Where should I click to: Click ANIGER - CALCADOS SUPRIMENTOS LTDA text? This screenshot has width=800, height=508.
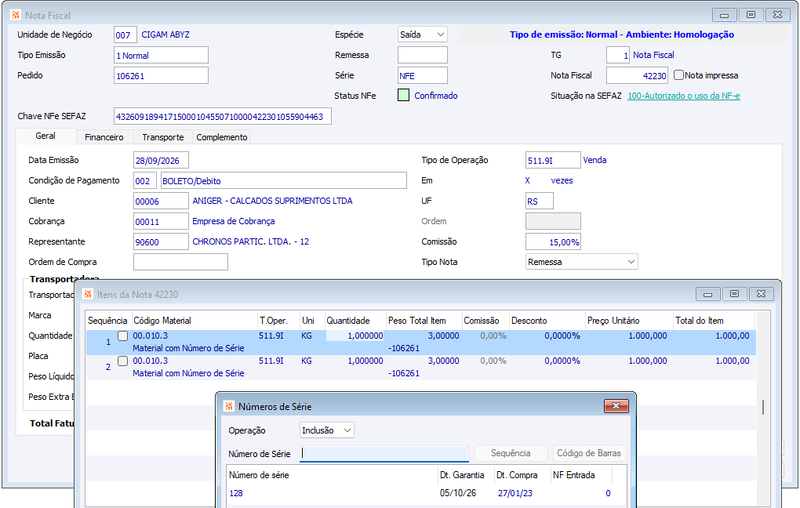pos(272,201)
